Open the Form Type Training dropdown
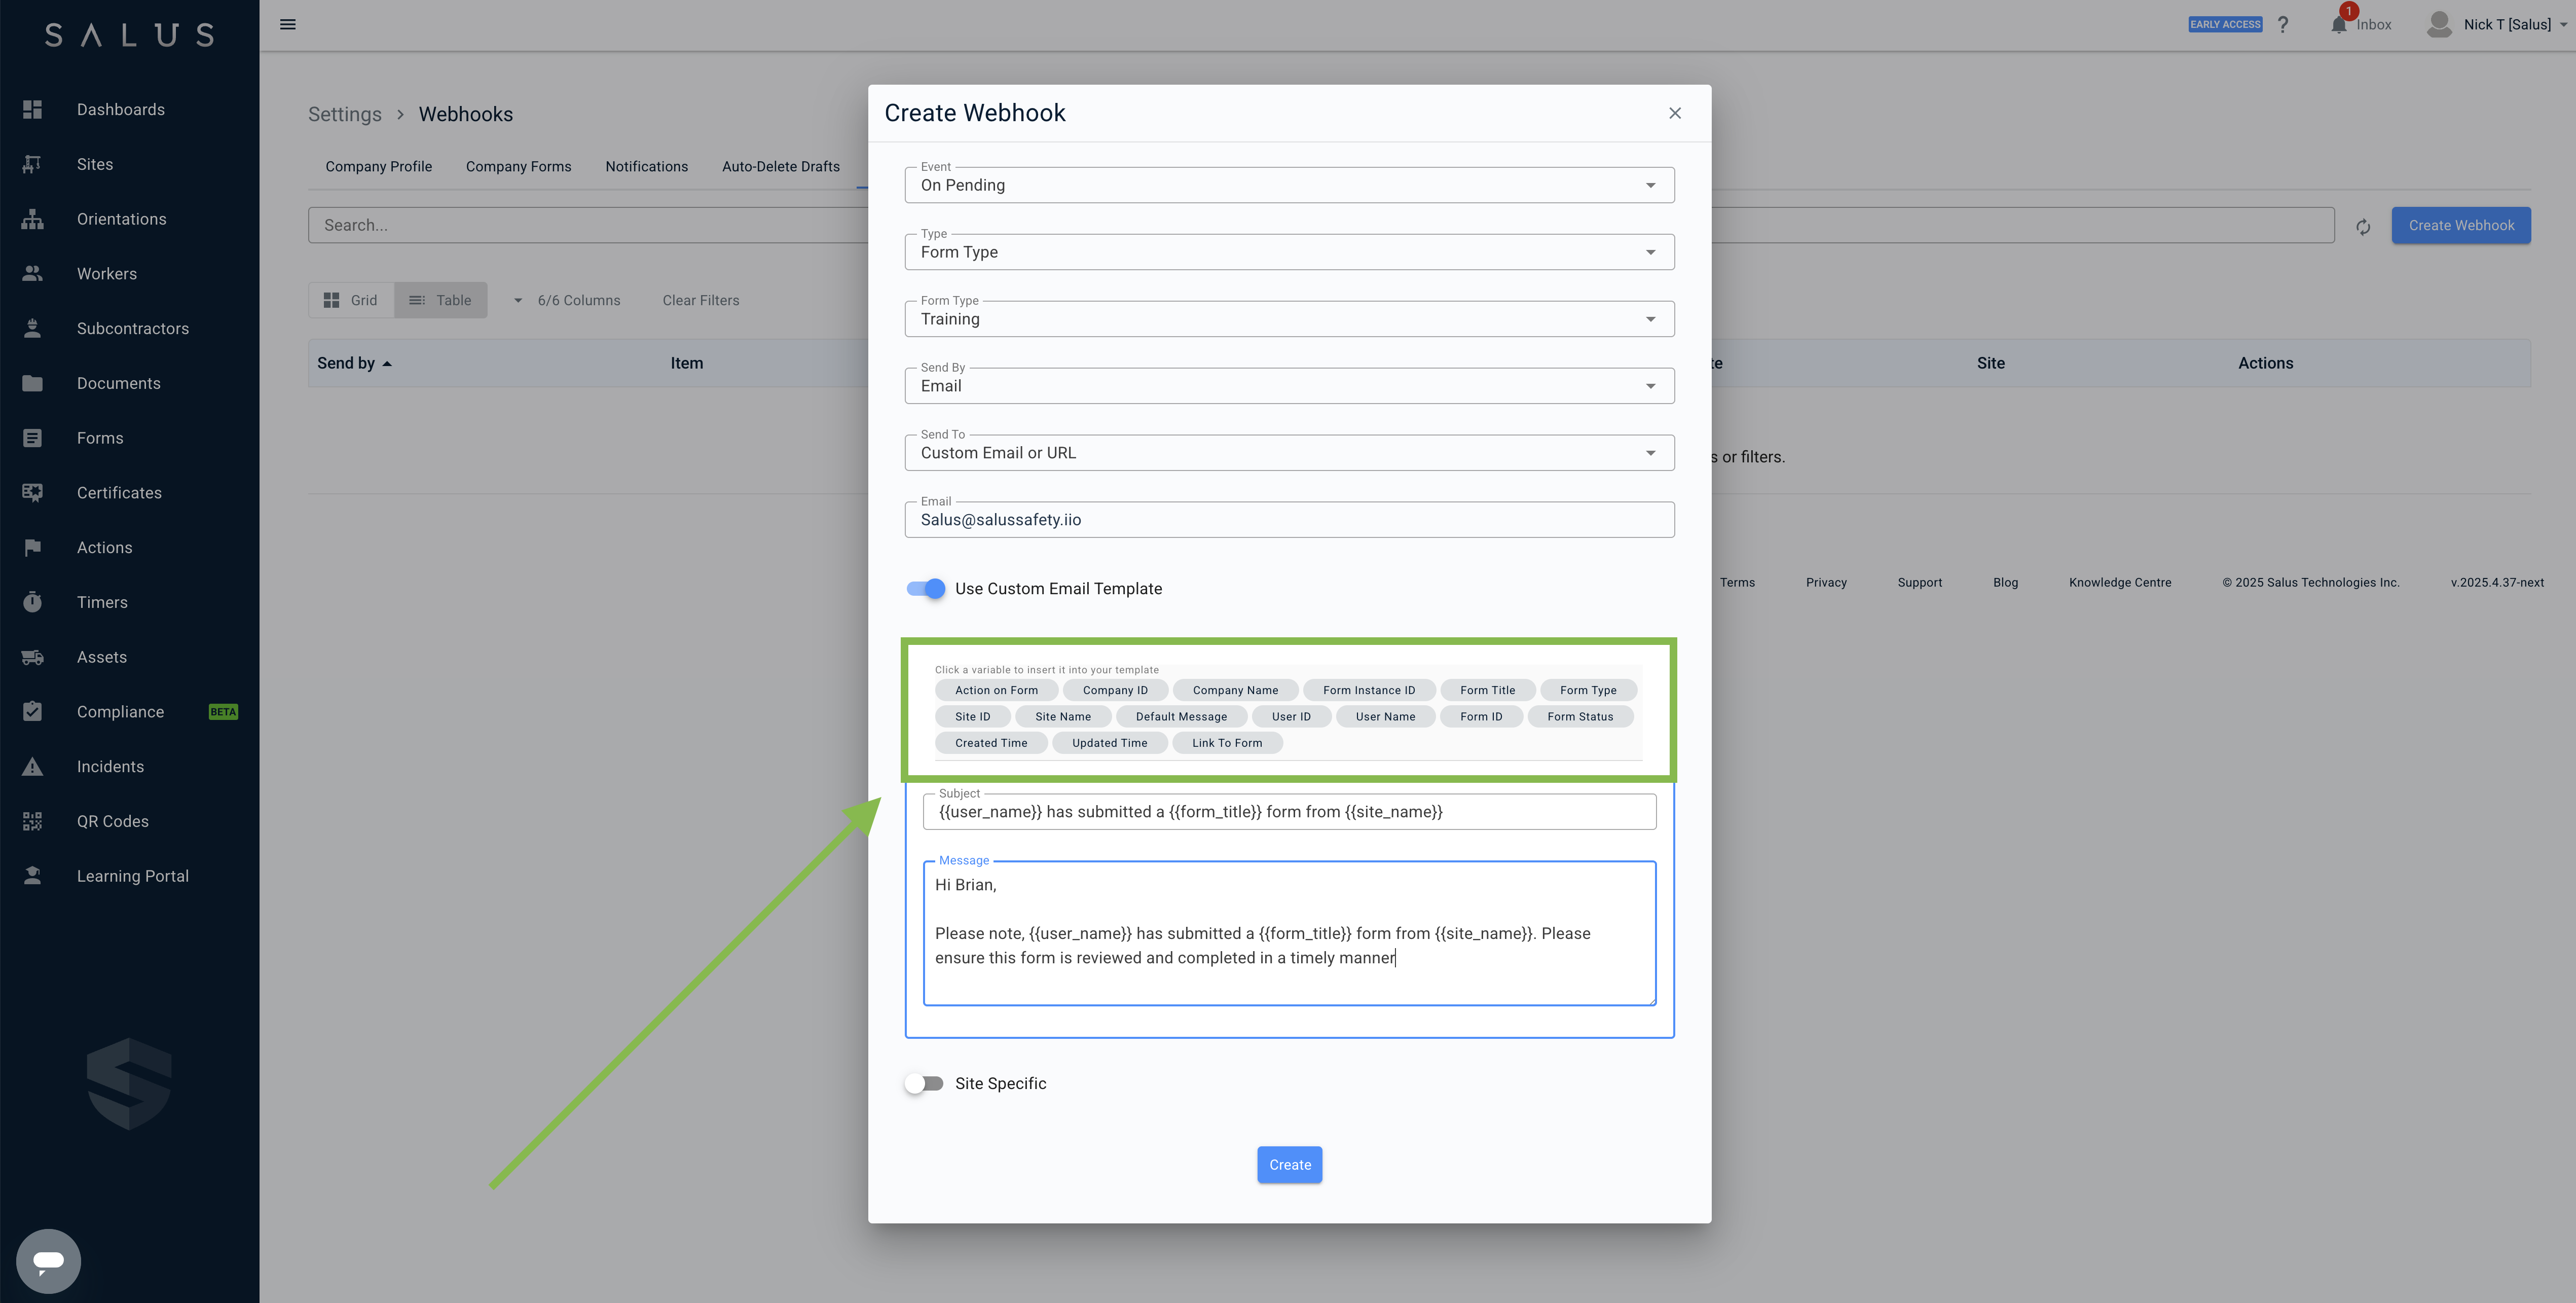The image size is (2576, 1303). [1289, 319]
